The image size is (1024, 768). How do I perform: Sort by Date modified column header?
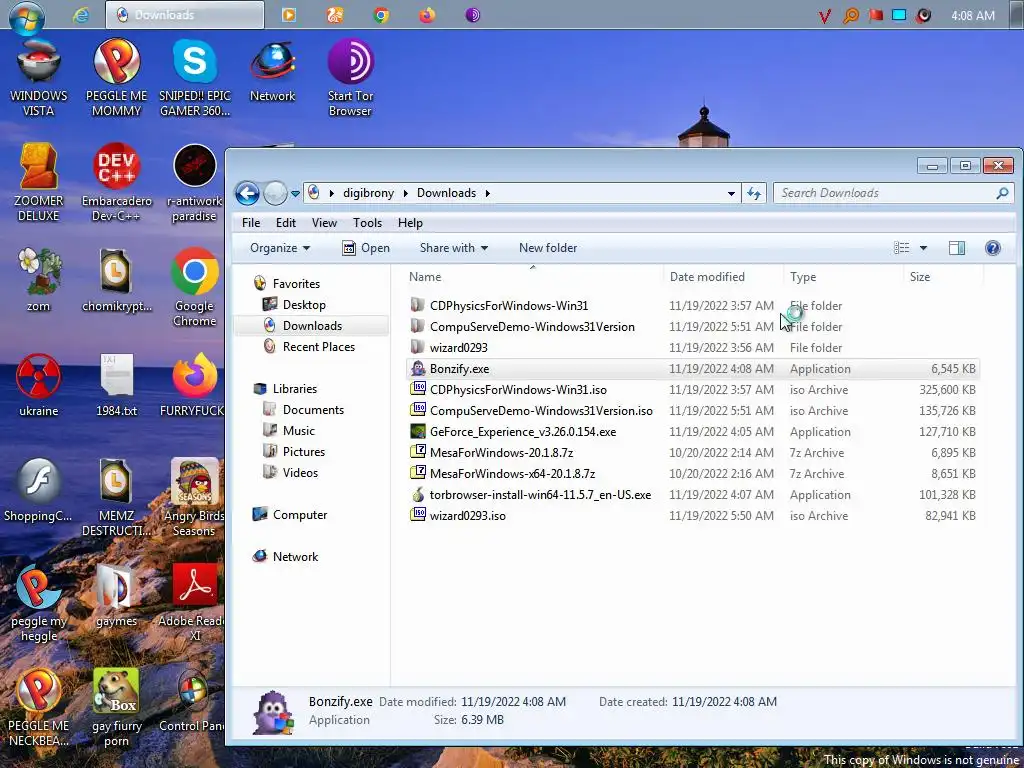[x=724, y=277]
